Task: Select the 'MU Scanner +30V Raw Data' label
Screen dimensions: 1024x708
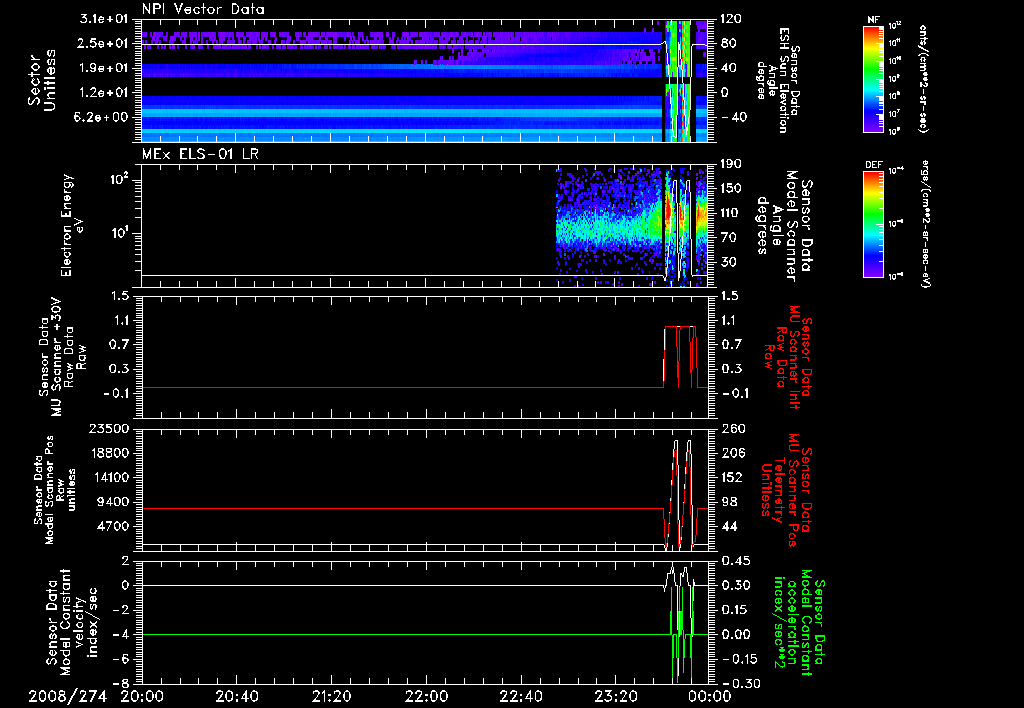Action: point(62,357)
